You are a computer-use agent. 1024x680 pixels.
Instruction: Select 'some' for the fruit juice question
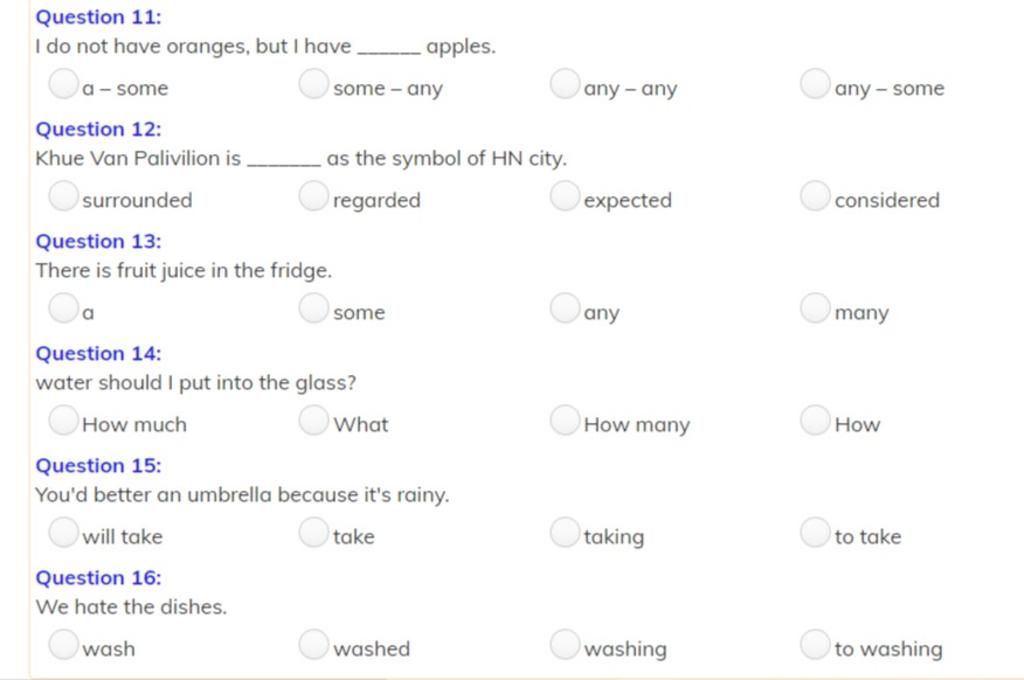tap(313, 308)
